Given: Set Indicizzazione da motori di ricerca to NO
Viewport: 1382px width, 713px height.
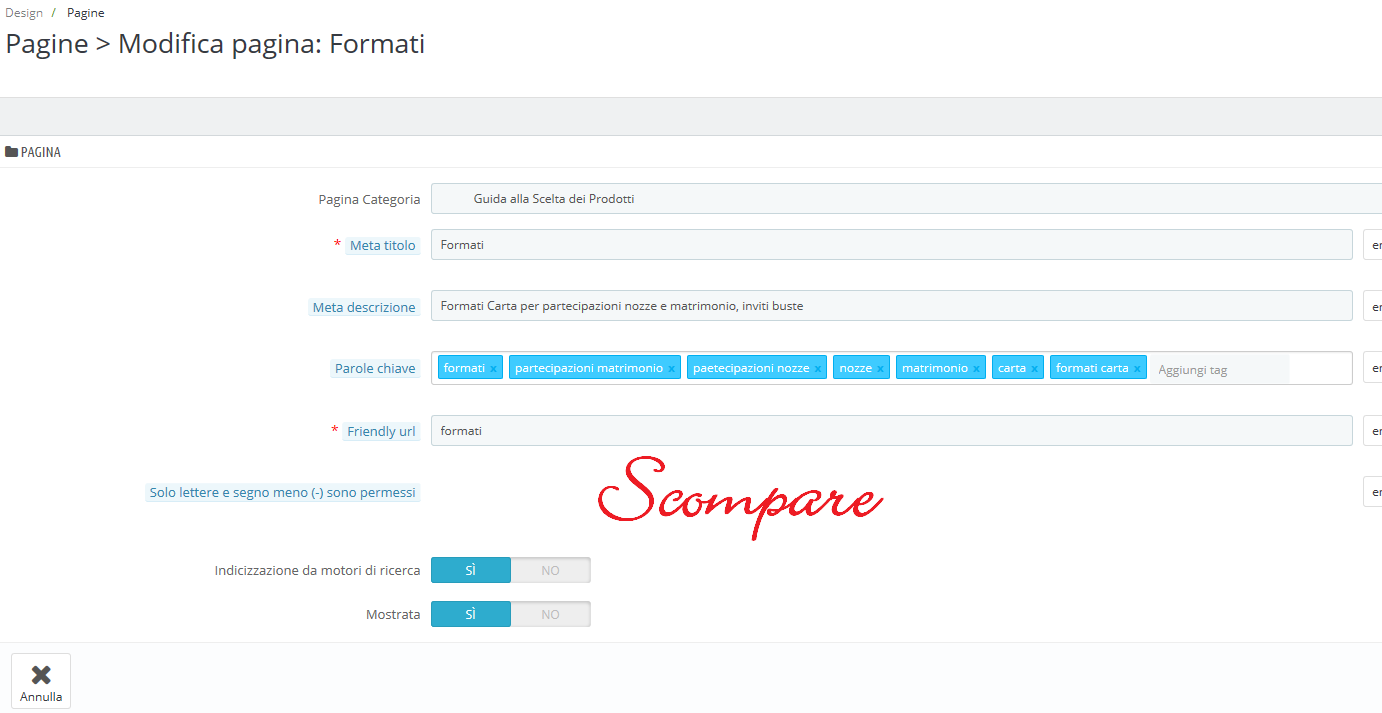Looking at the screenshot, I should pos(550,570).
